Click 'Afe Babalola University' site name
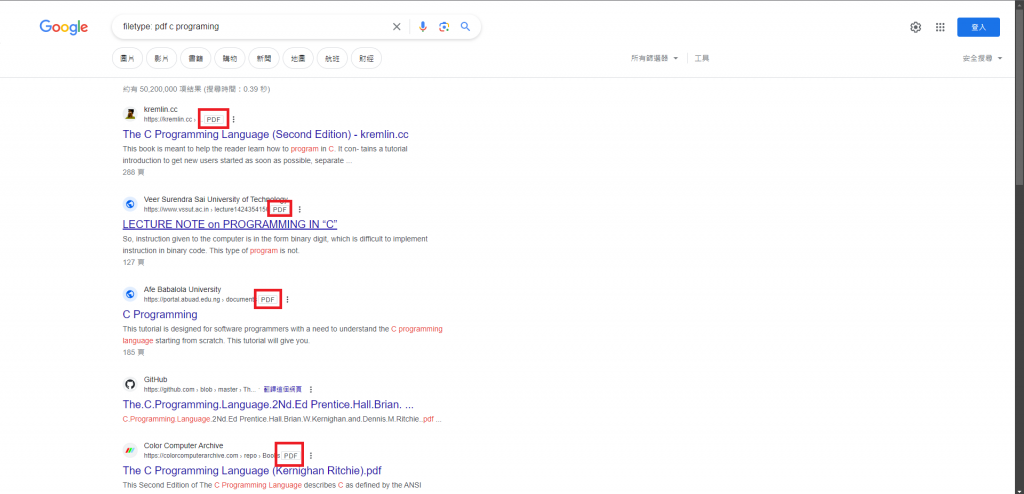The height and width of the screenshot is (494, 1024). coord(182,289)
